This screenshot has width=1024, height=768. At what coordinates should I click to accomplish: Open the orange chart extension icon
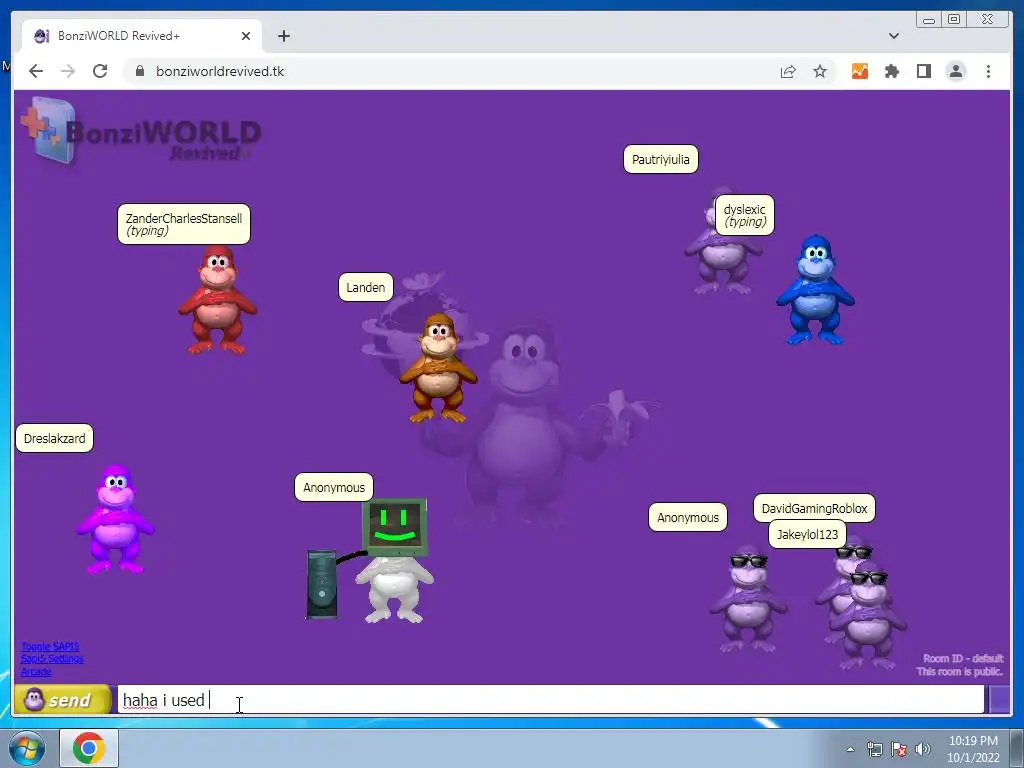pos(859,71)
